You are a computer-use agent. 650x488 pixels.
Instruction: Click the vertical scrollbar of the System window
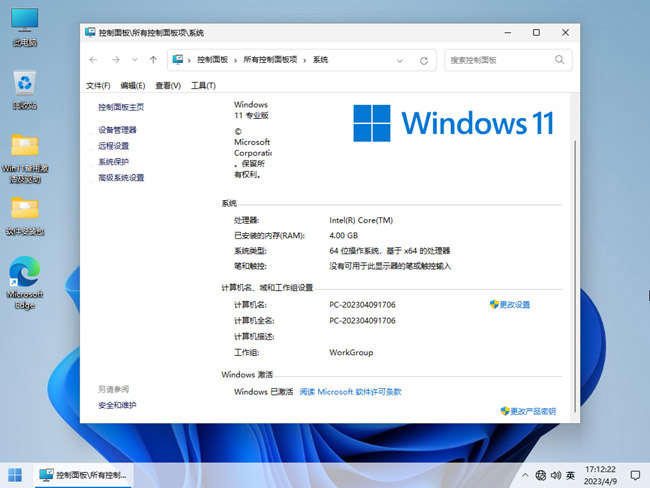pyautogui.click(x=575, y=276)
